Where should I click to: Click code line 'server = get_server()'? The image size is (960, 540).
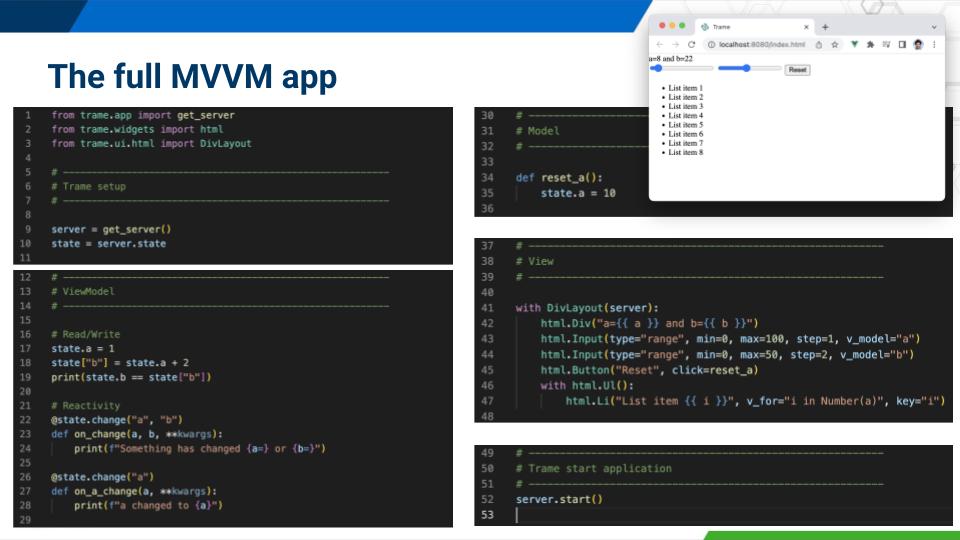pos(111,230)
